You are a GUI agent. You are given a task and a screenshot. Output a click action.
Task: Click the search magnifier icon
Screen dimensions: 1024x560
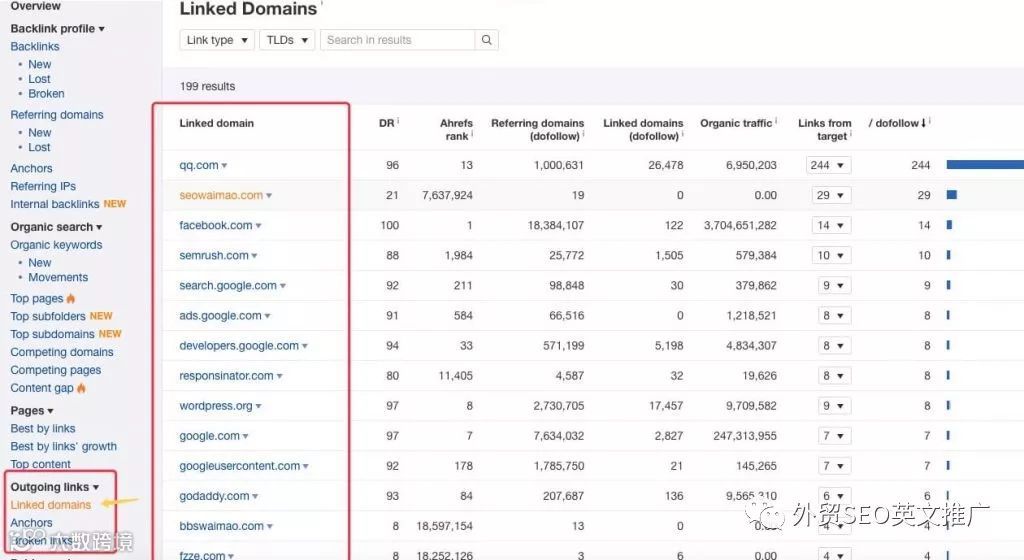point(487,40)
